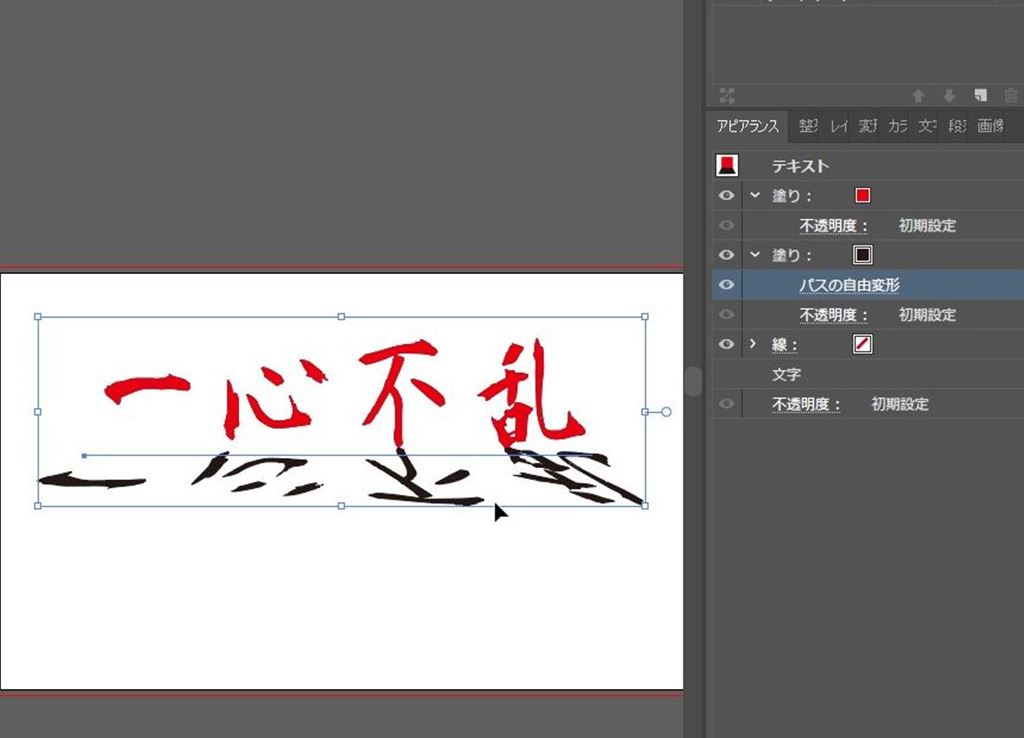Expand the 線 stroke row
The image size is (1024, 738).
754,344
